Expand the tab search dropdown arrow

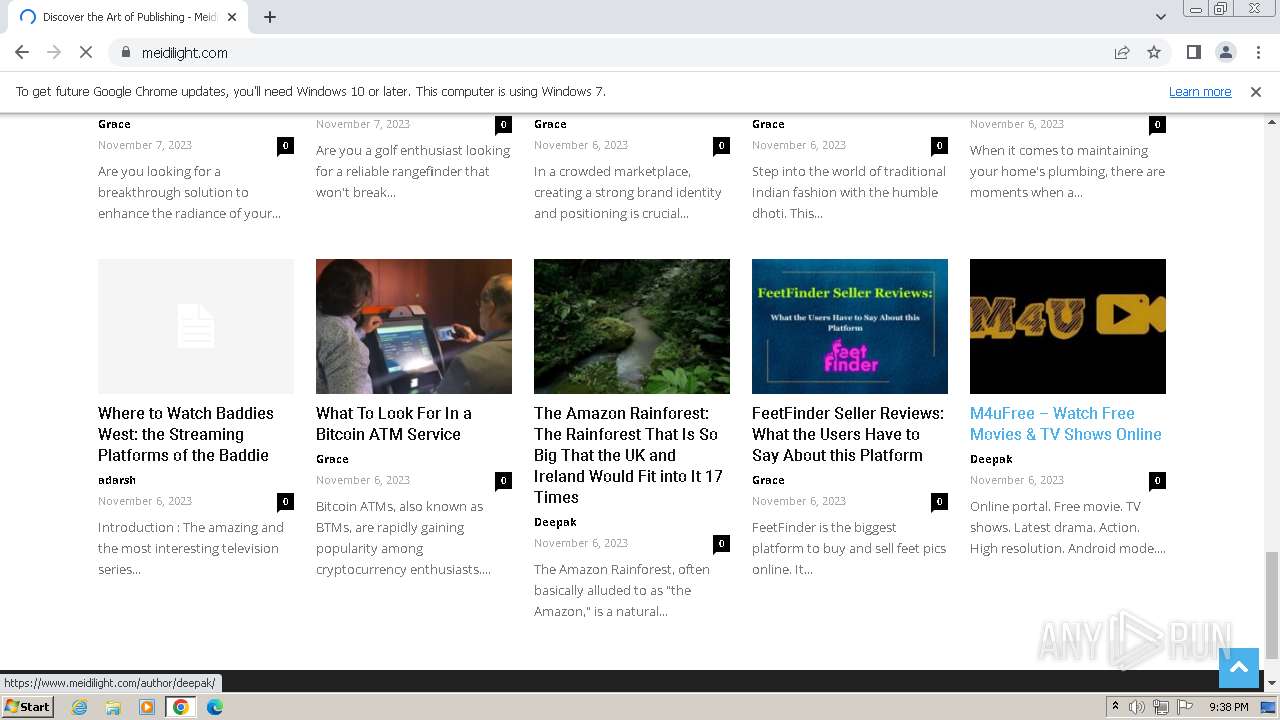pos(1161,17)
